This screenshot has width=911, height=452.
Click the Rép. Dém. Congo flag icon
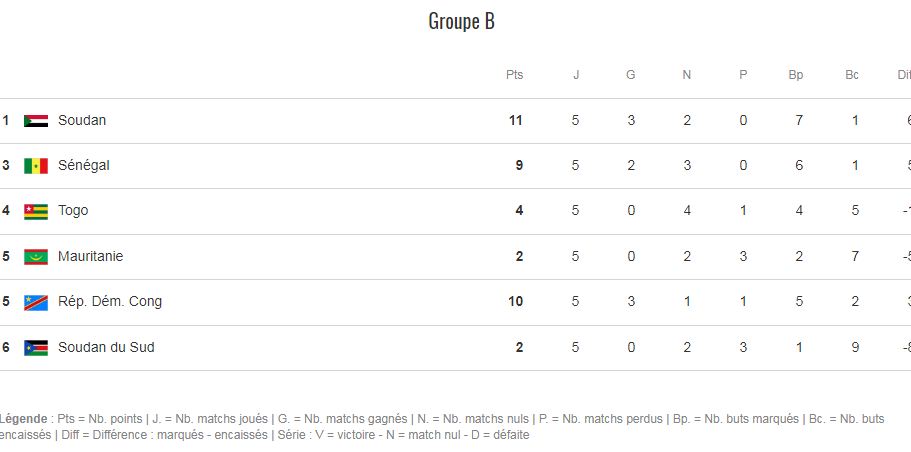tap(36, 303)
